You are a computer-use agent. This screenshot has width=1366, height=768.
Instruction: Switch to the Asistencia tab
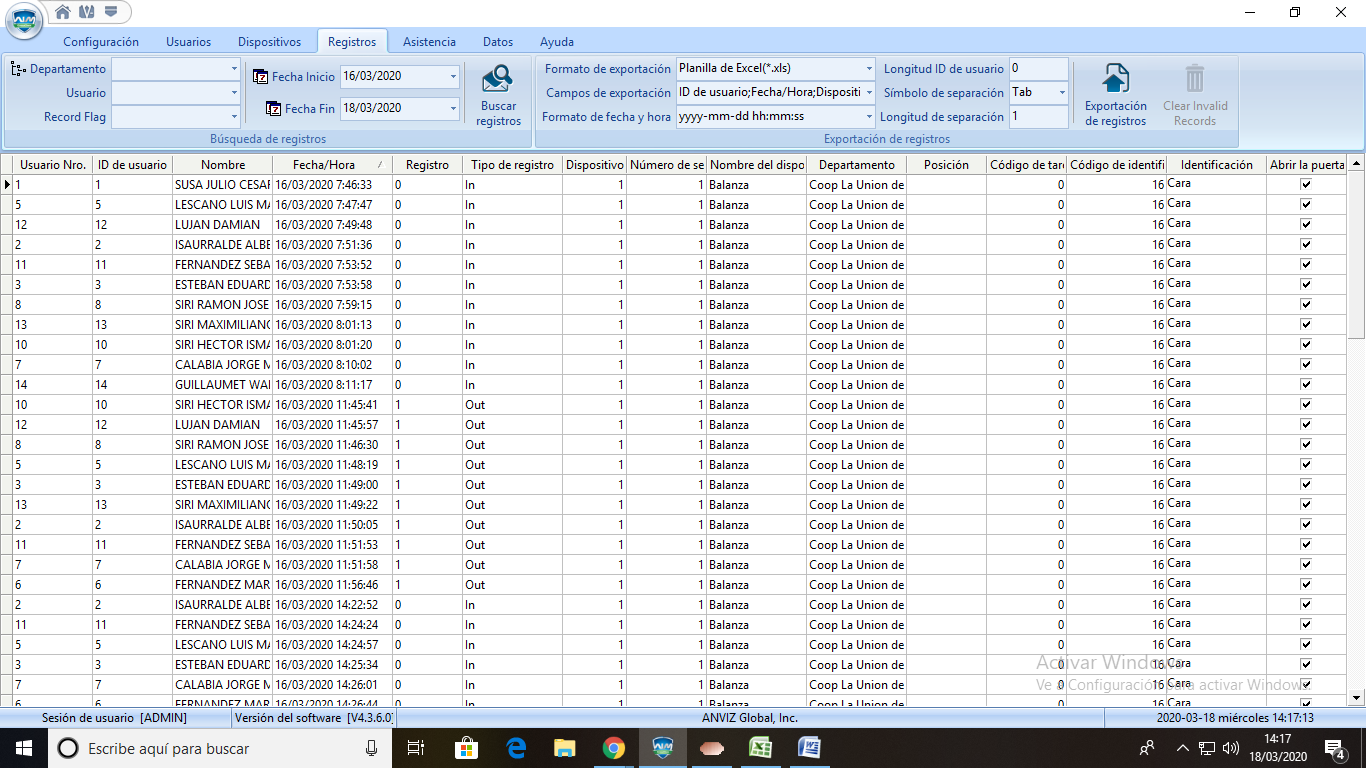coord(429,42)
